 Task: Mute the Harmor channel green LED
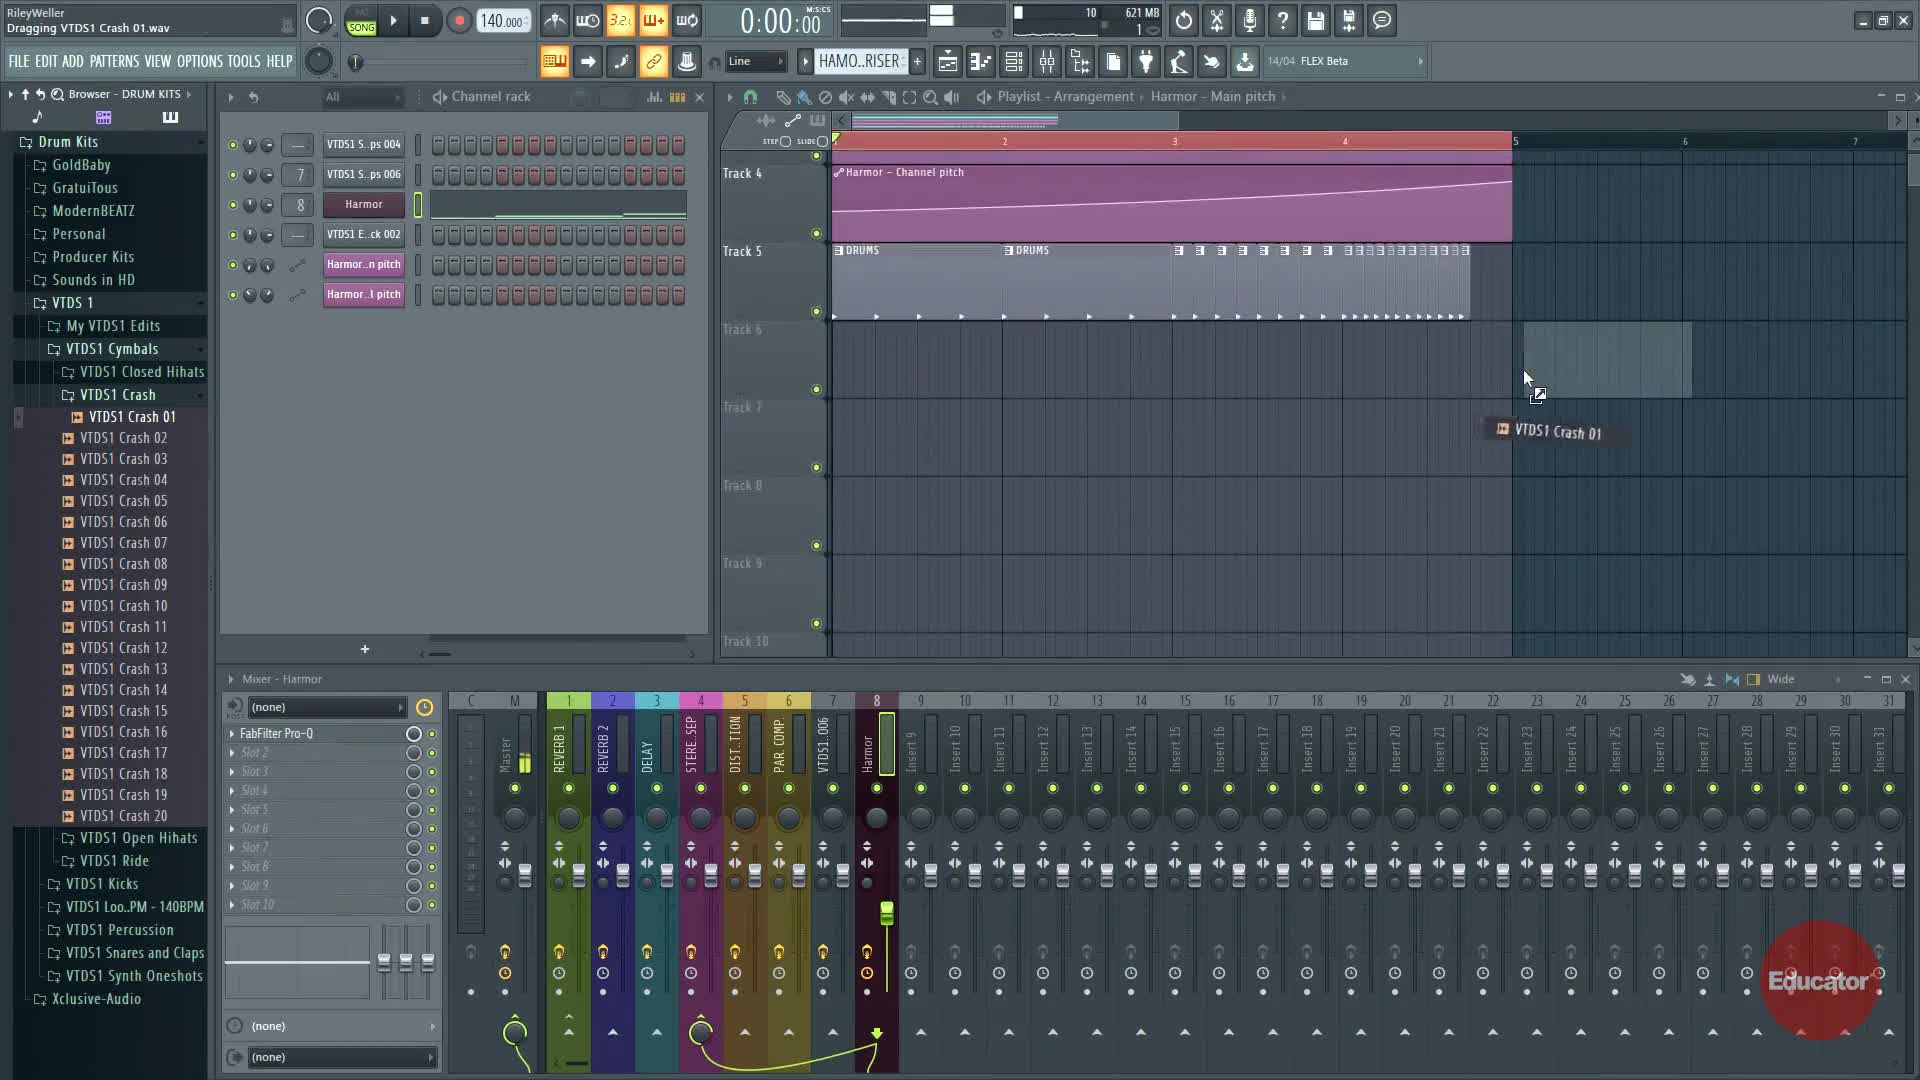(233, 205)
